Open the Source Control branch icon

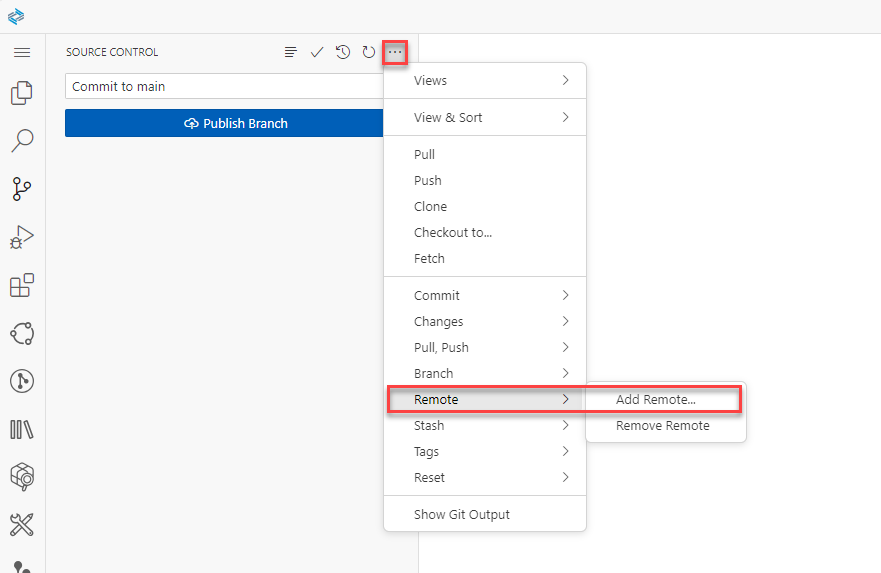click(22, 189)
